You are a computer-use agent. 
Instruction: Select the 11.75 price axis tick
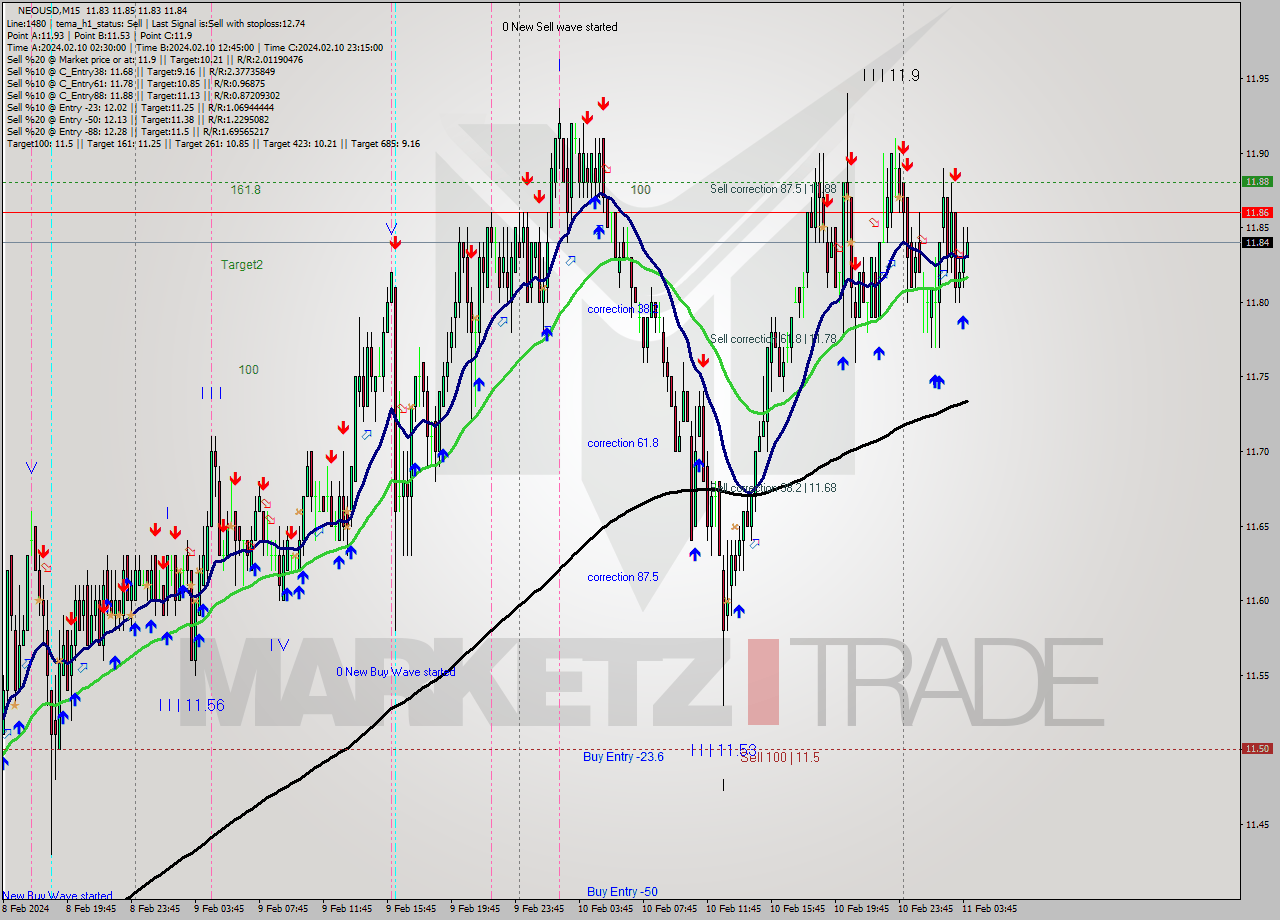point(1257,377)
